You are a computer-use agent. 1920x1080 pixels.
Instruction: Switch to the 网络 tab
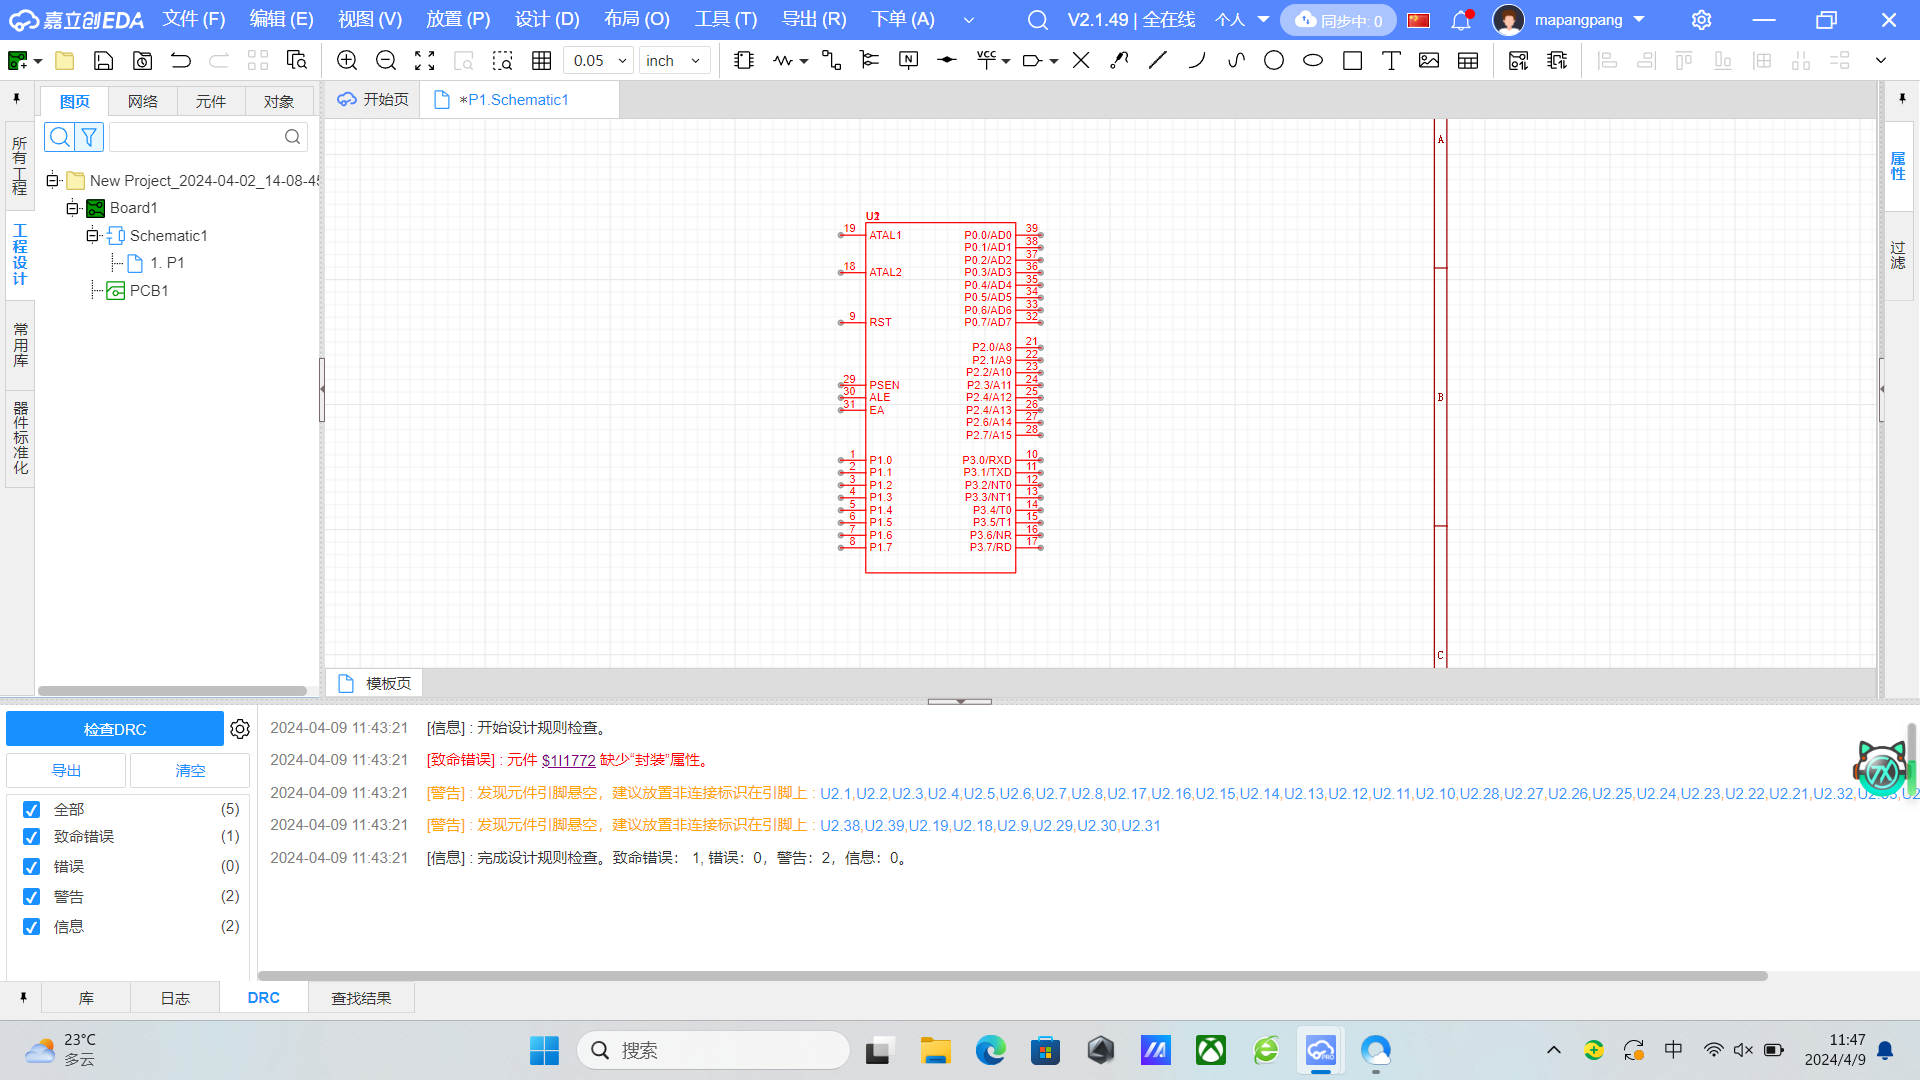click(143, 102)
